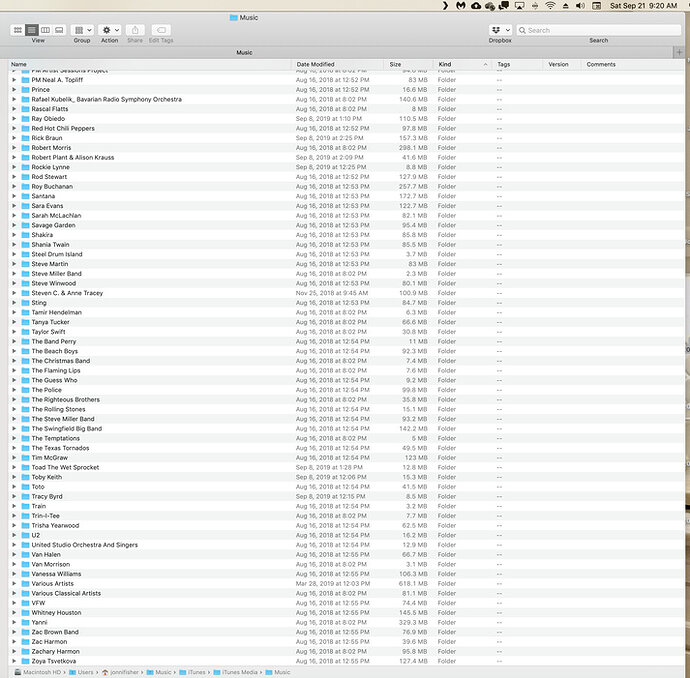Switch to gallery view in toolbar
690x678 pixels.
59,30
